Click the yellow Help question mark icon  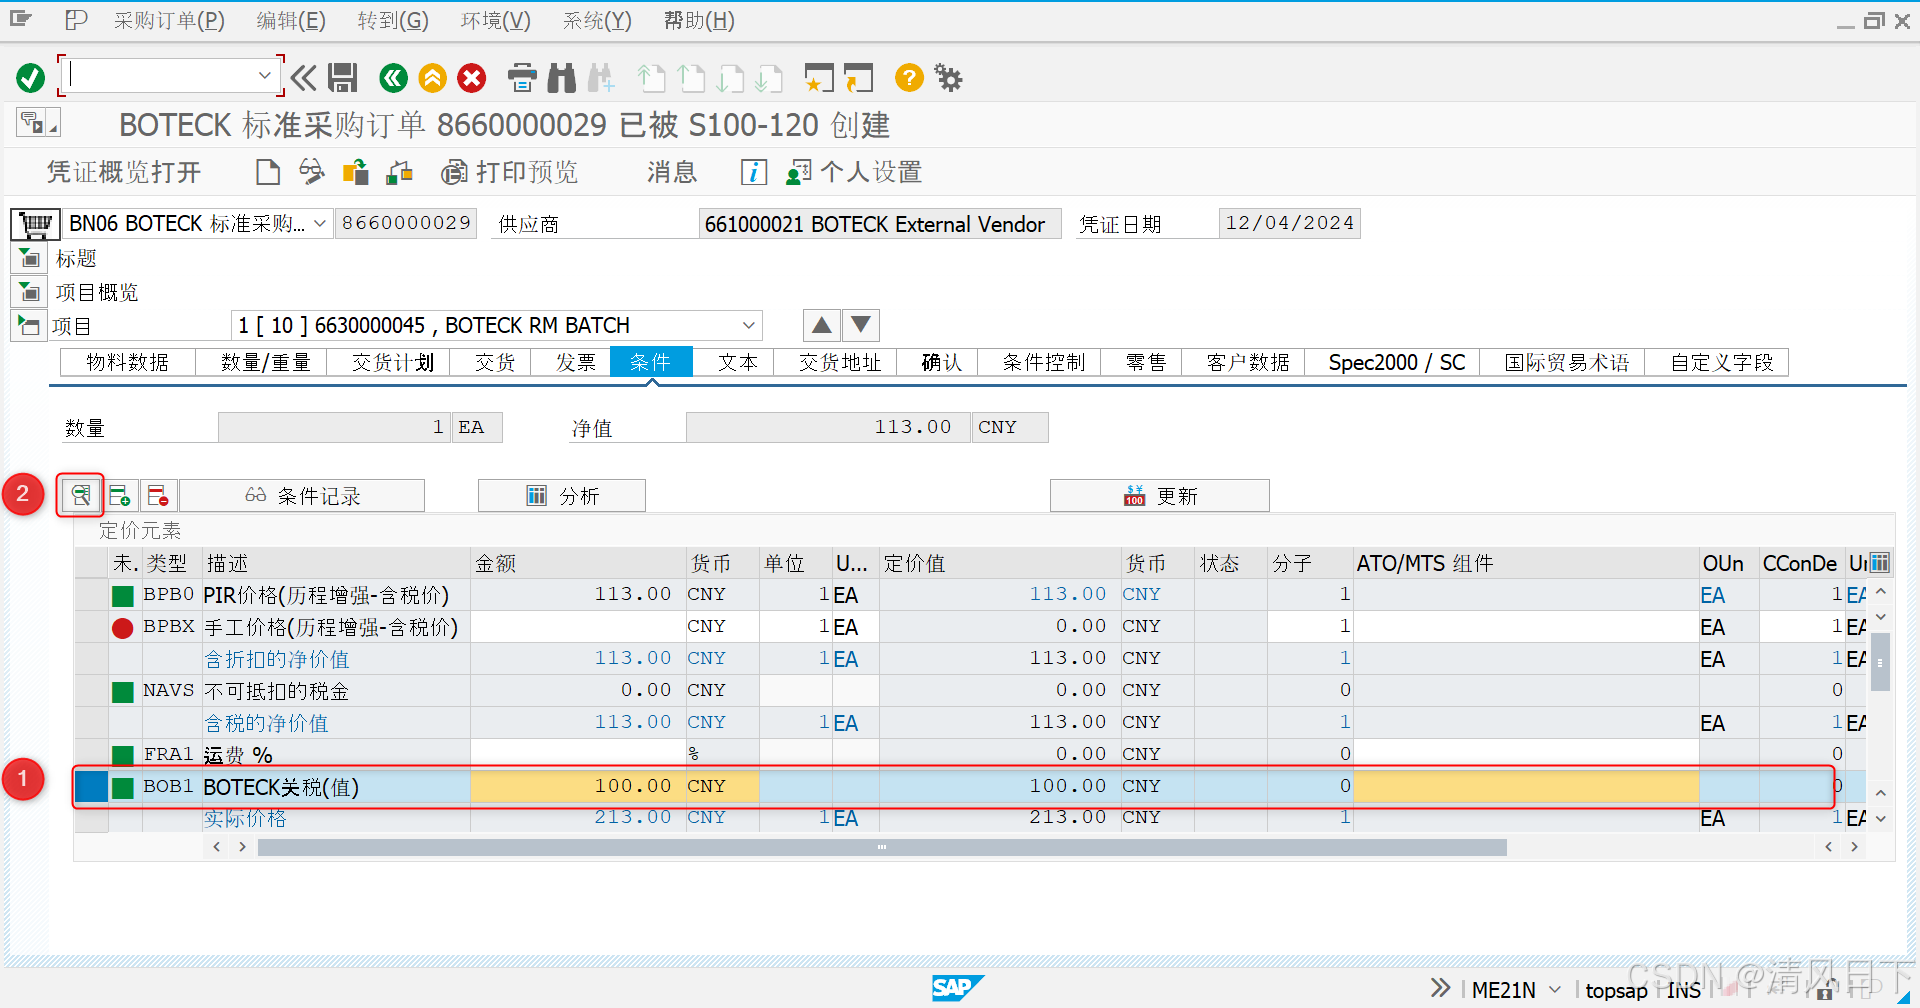pos(909,78)
